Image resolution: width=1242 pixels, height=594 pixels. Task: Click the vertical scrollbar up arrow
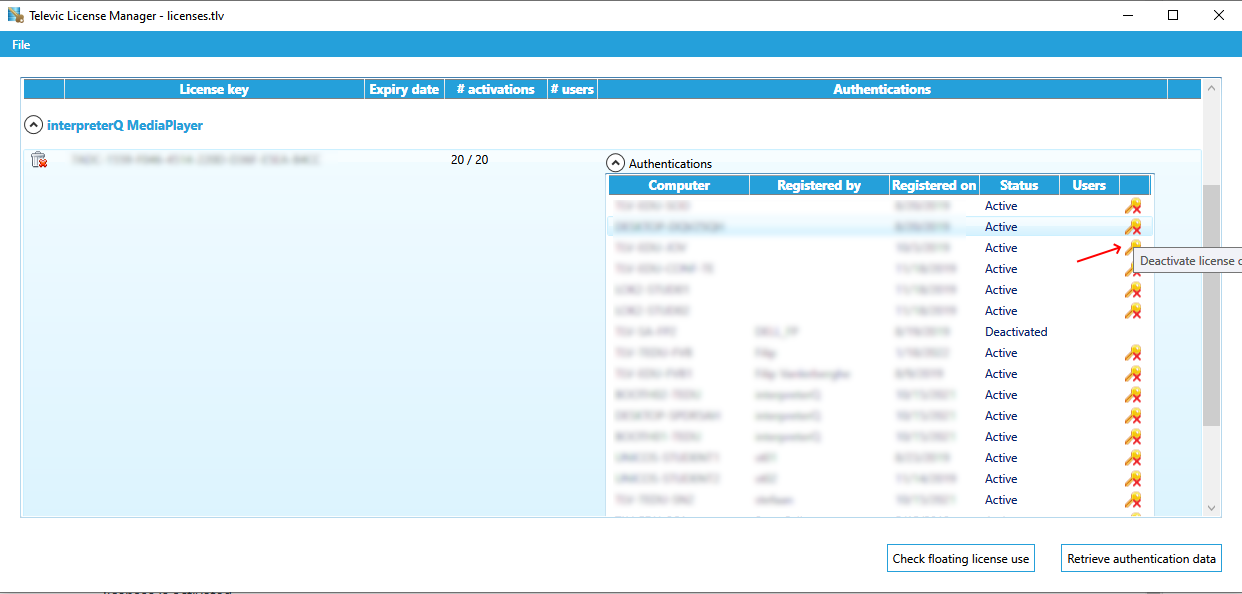pyautogui.click(x=1211, y=89)
